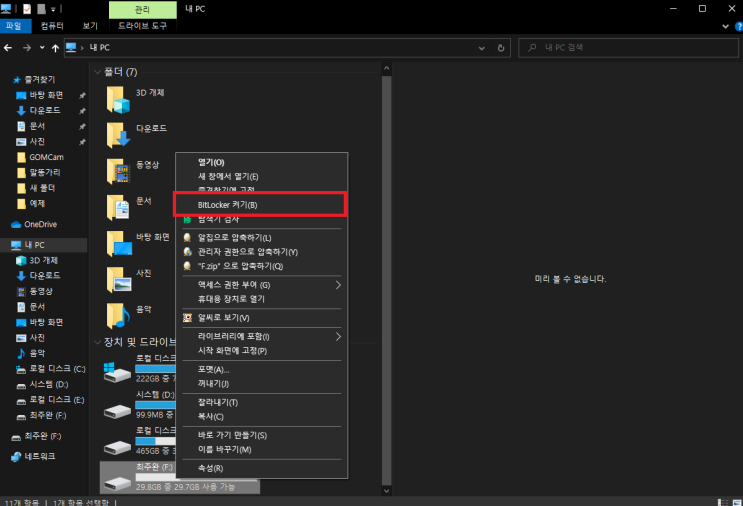Switch to details view icon in status bar
Screen dimensions: 743x506
click(x=723, y=502)
